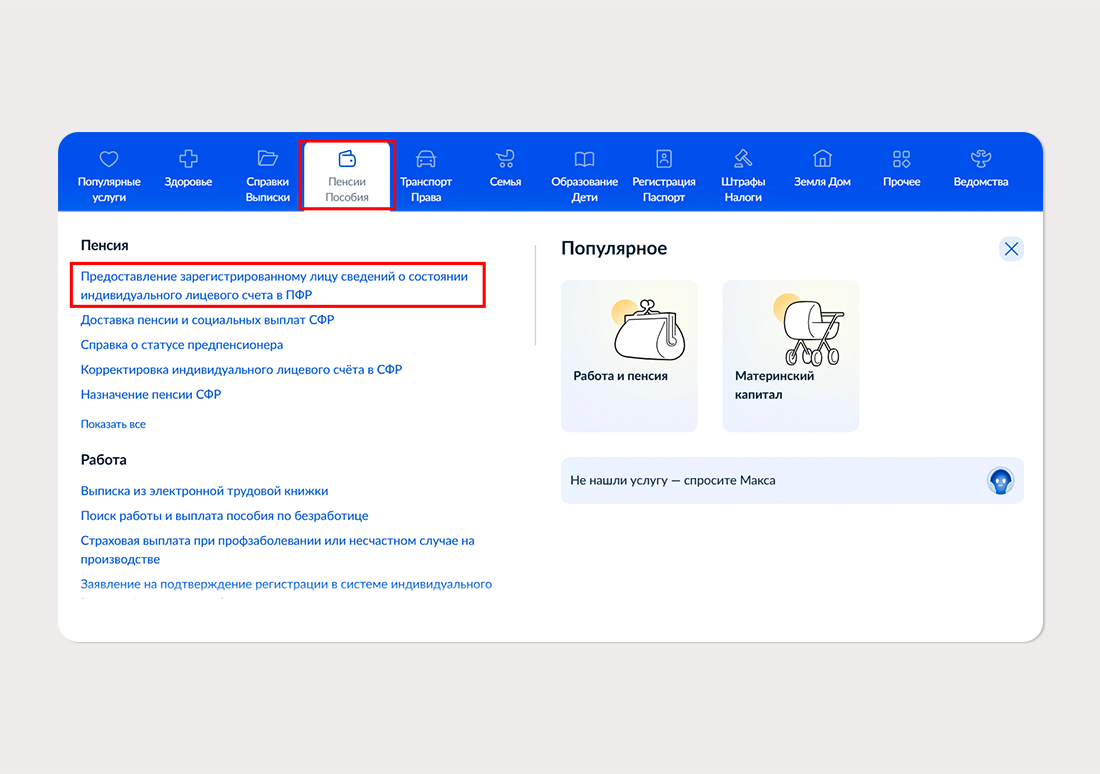Open the Земля Дом tab label

pyautogui.click(x=822, y=182)
